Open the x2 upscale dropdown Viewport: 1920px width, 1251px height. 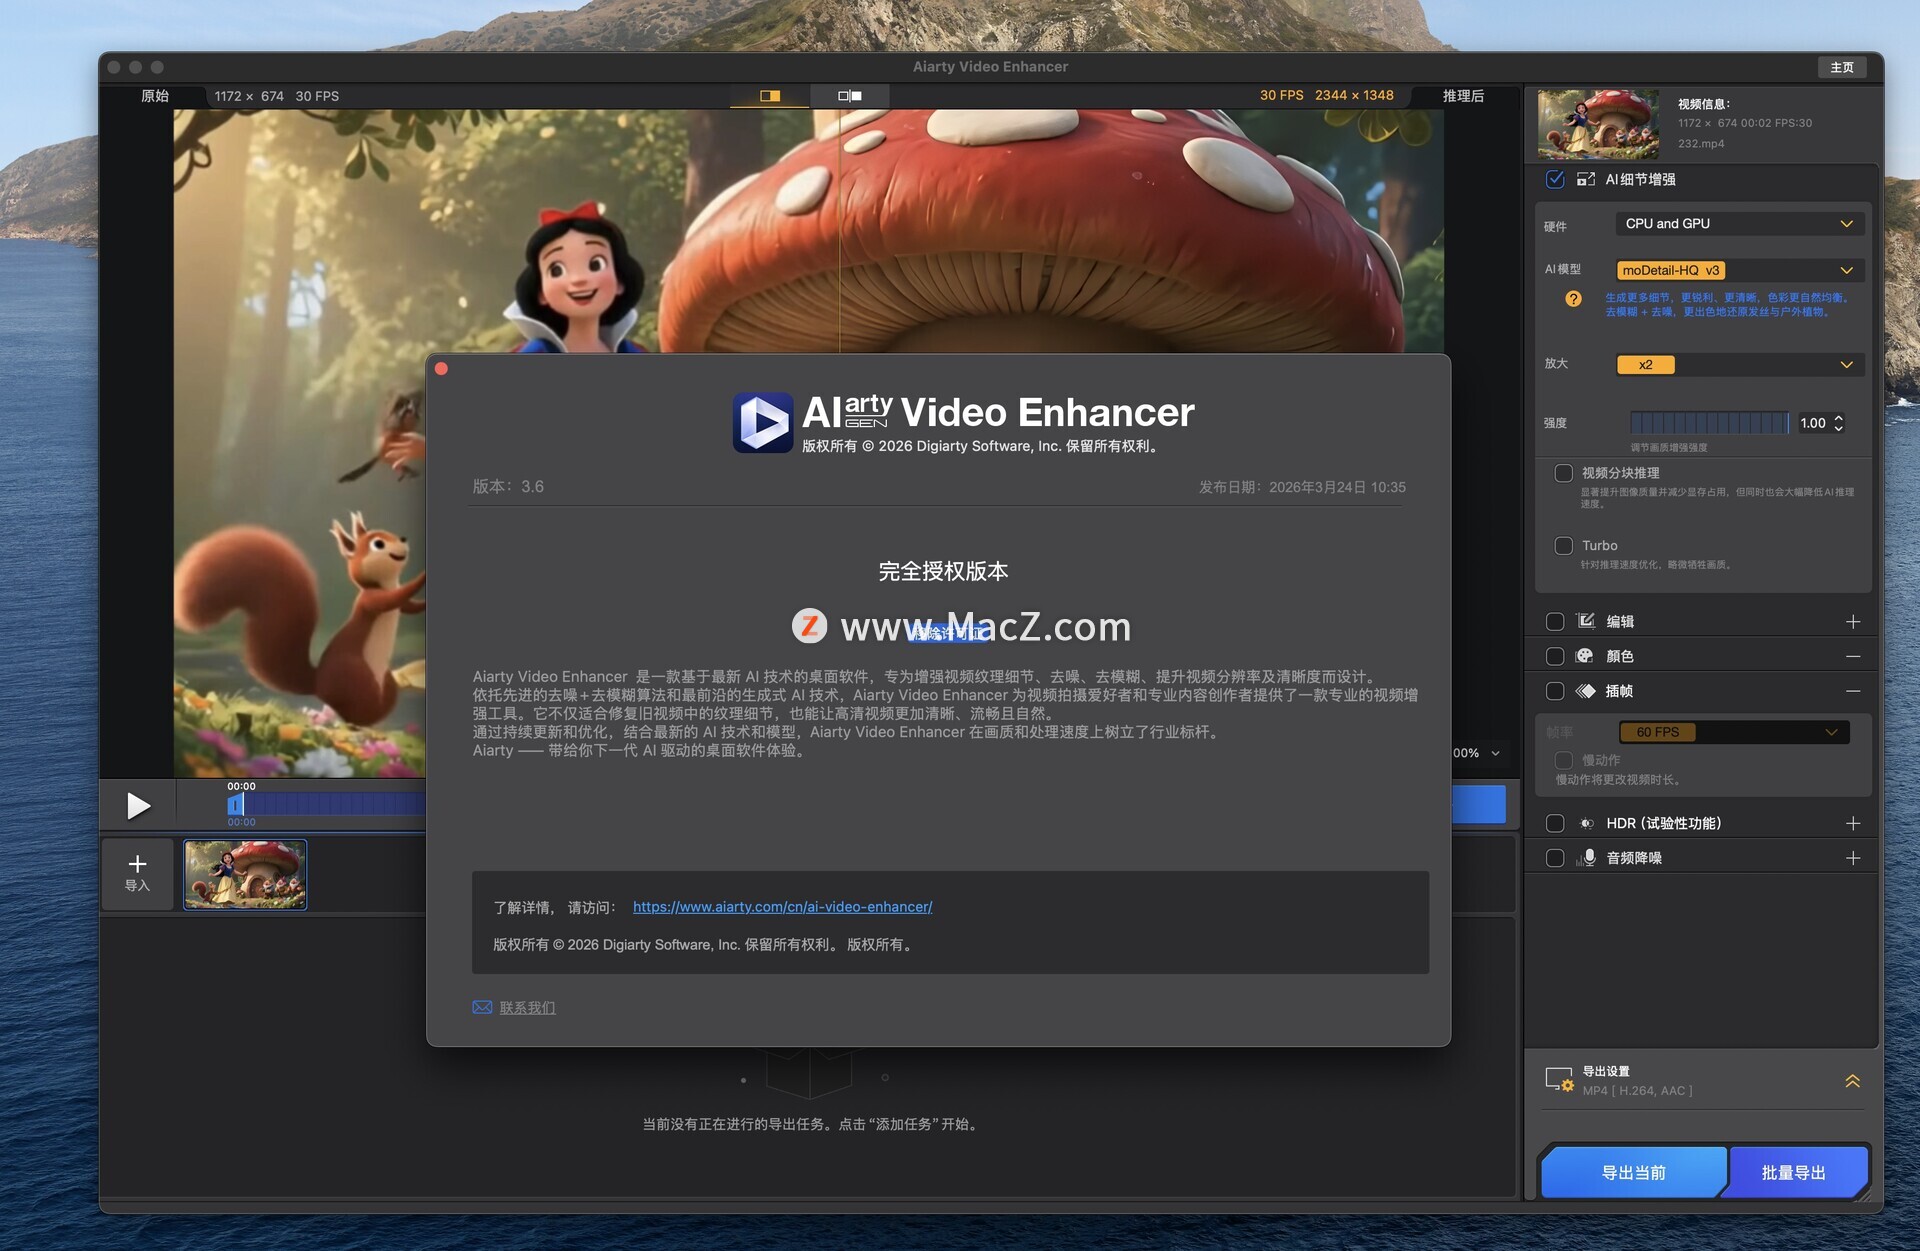pyautogui.click(x=1738, y=365)
